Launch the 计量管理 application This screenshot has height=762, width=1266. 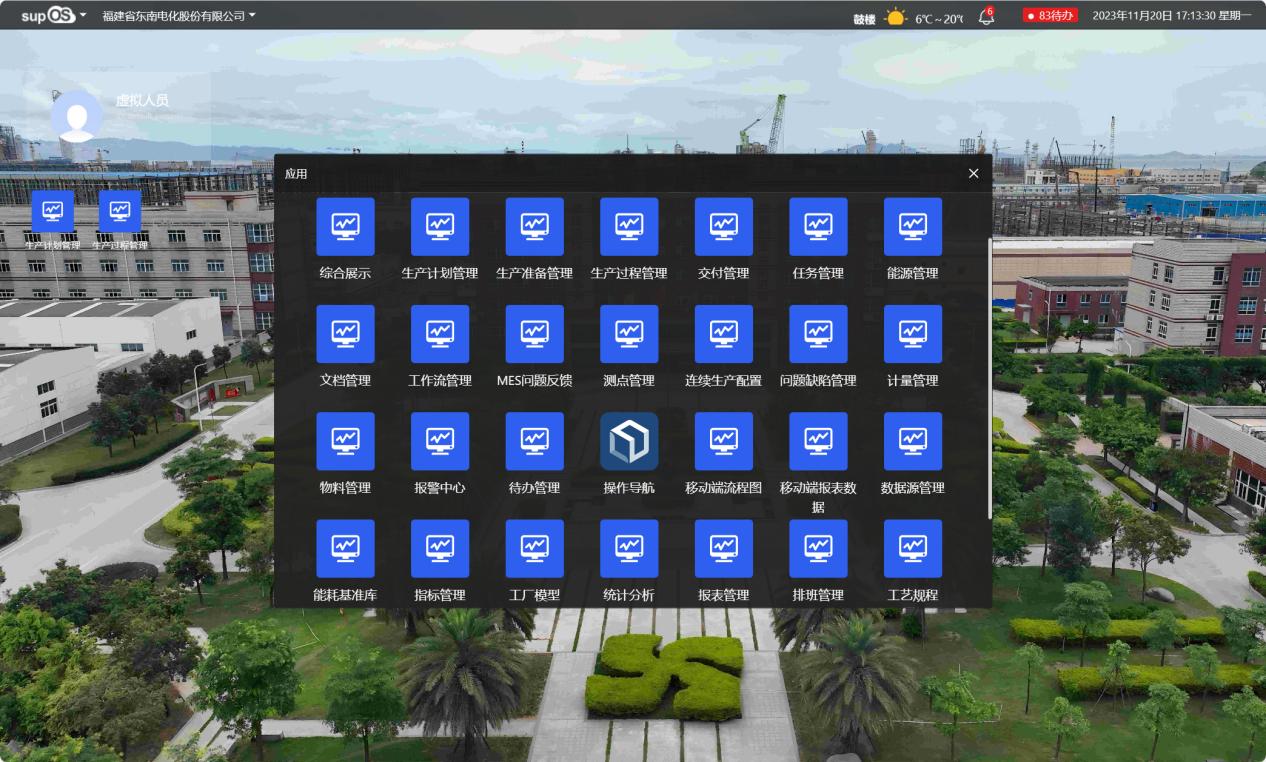(x=912, y=334)
